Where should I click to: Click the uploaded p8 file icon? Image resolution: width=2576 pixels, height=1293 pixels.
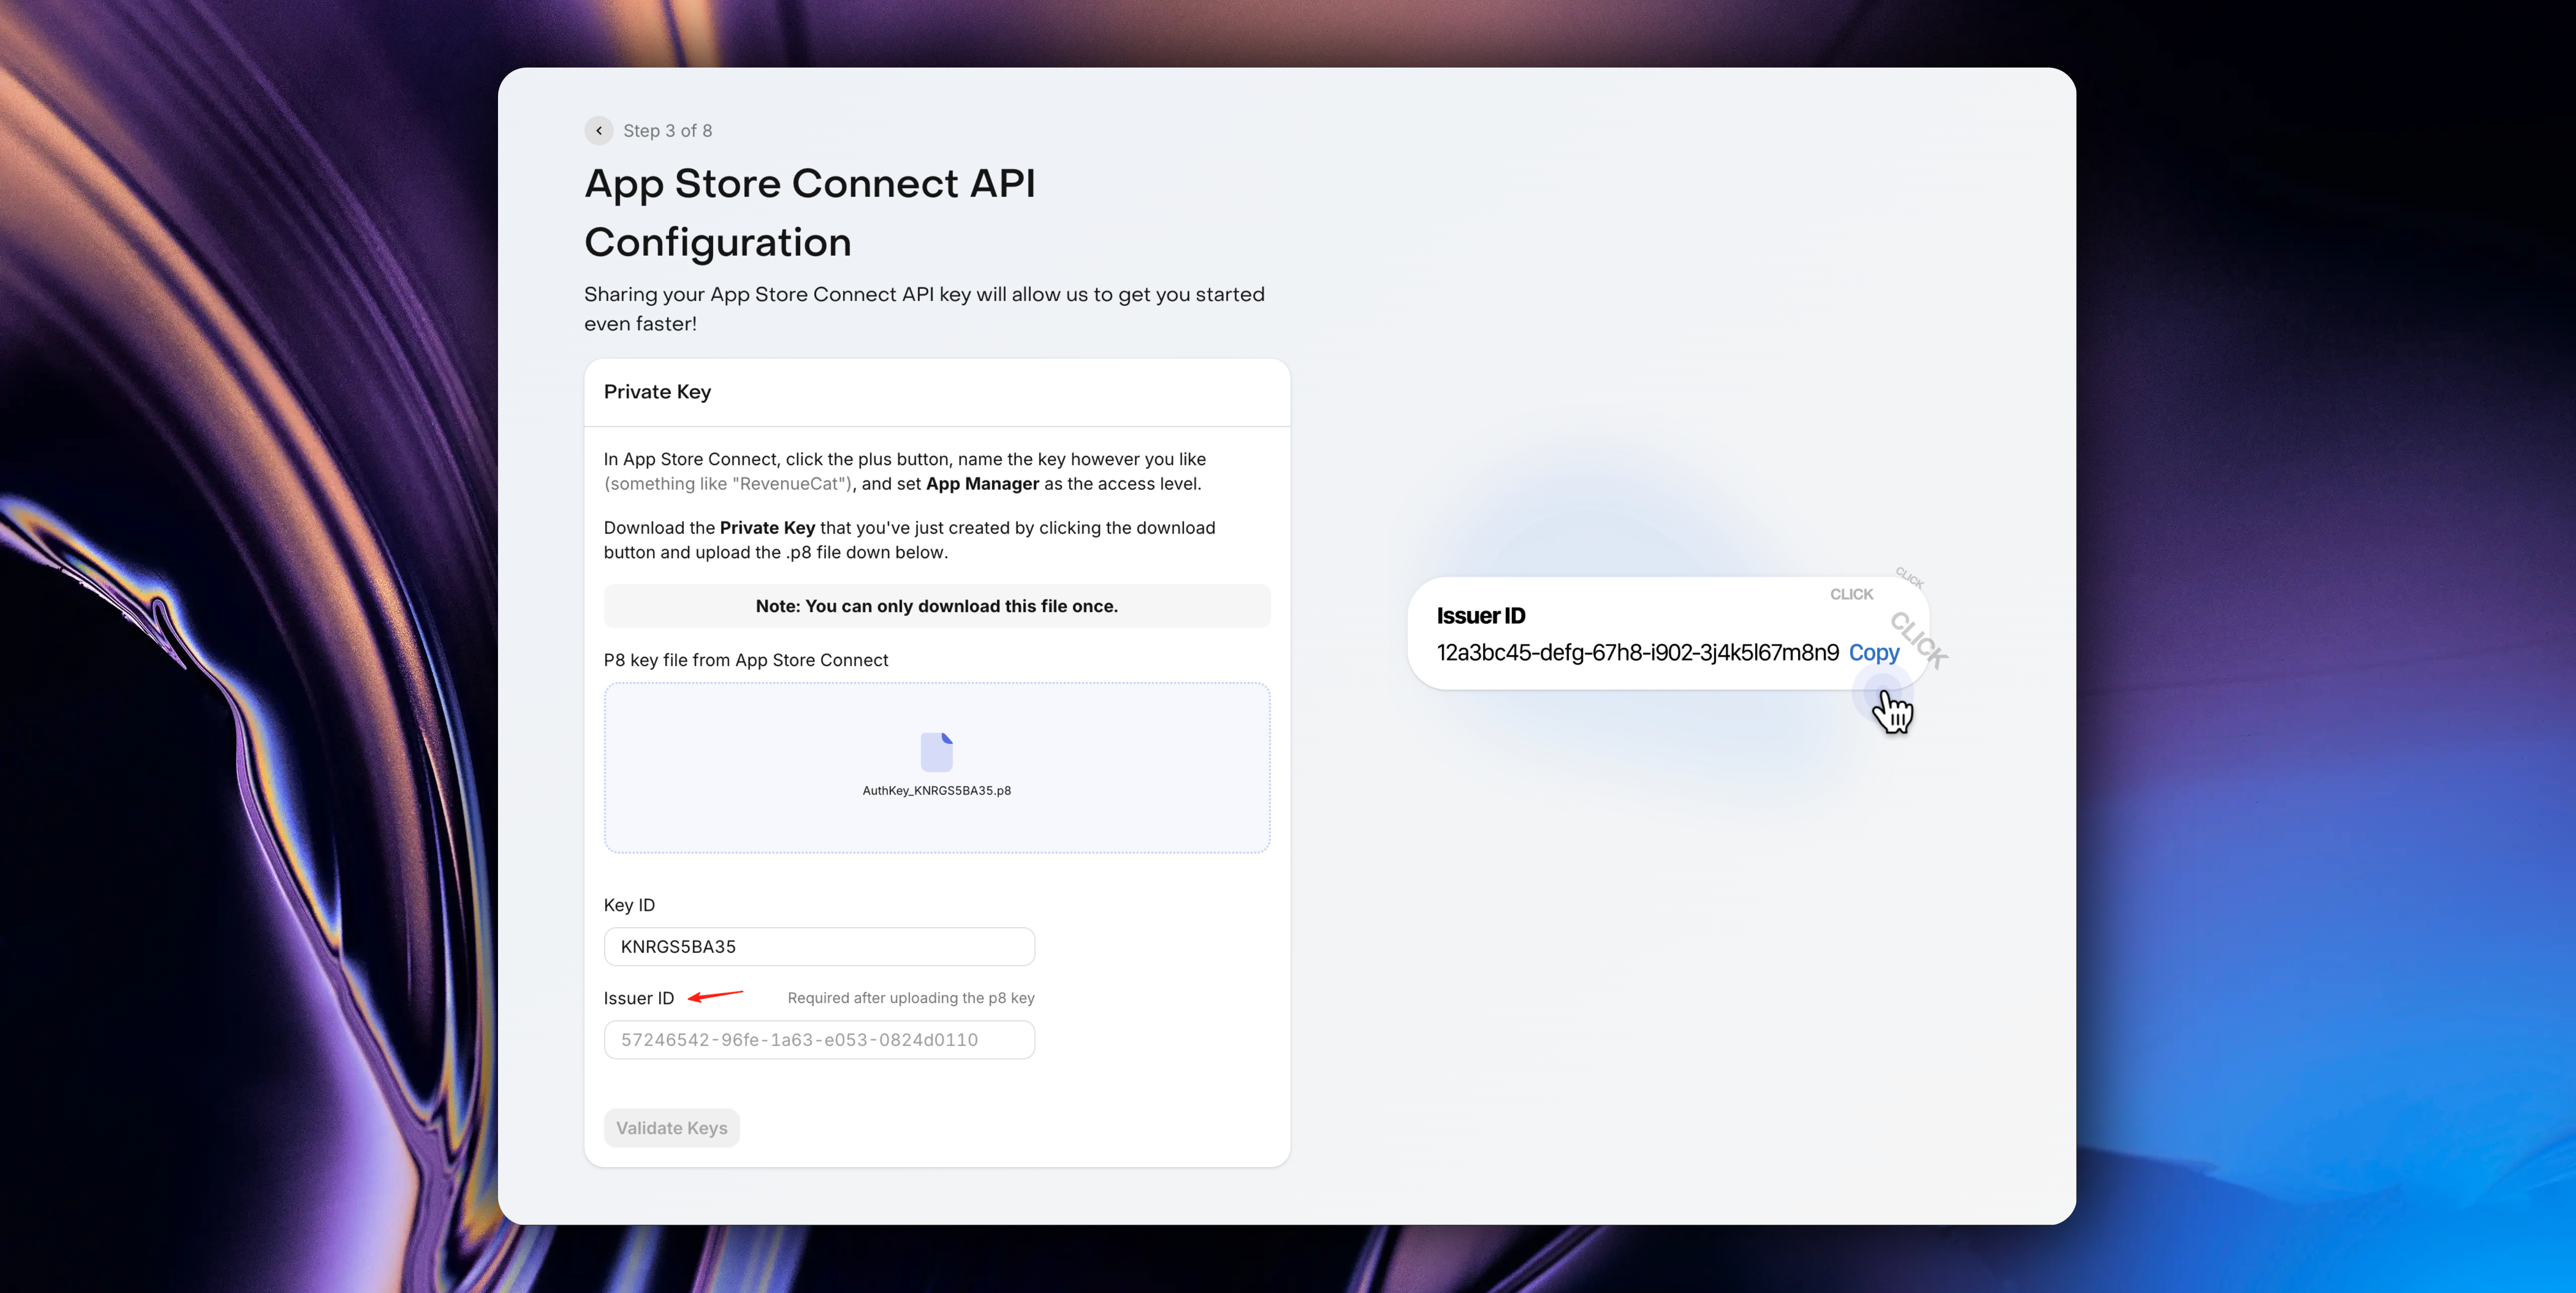[x=936, y=752]
